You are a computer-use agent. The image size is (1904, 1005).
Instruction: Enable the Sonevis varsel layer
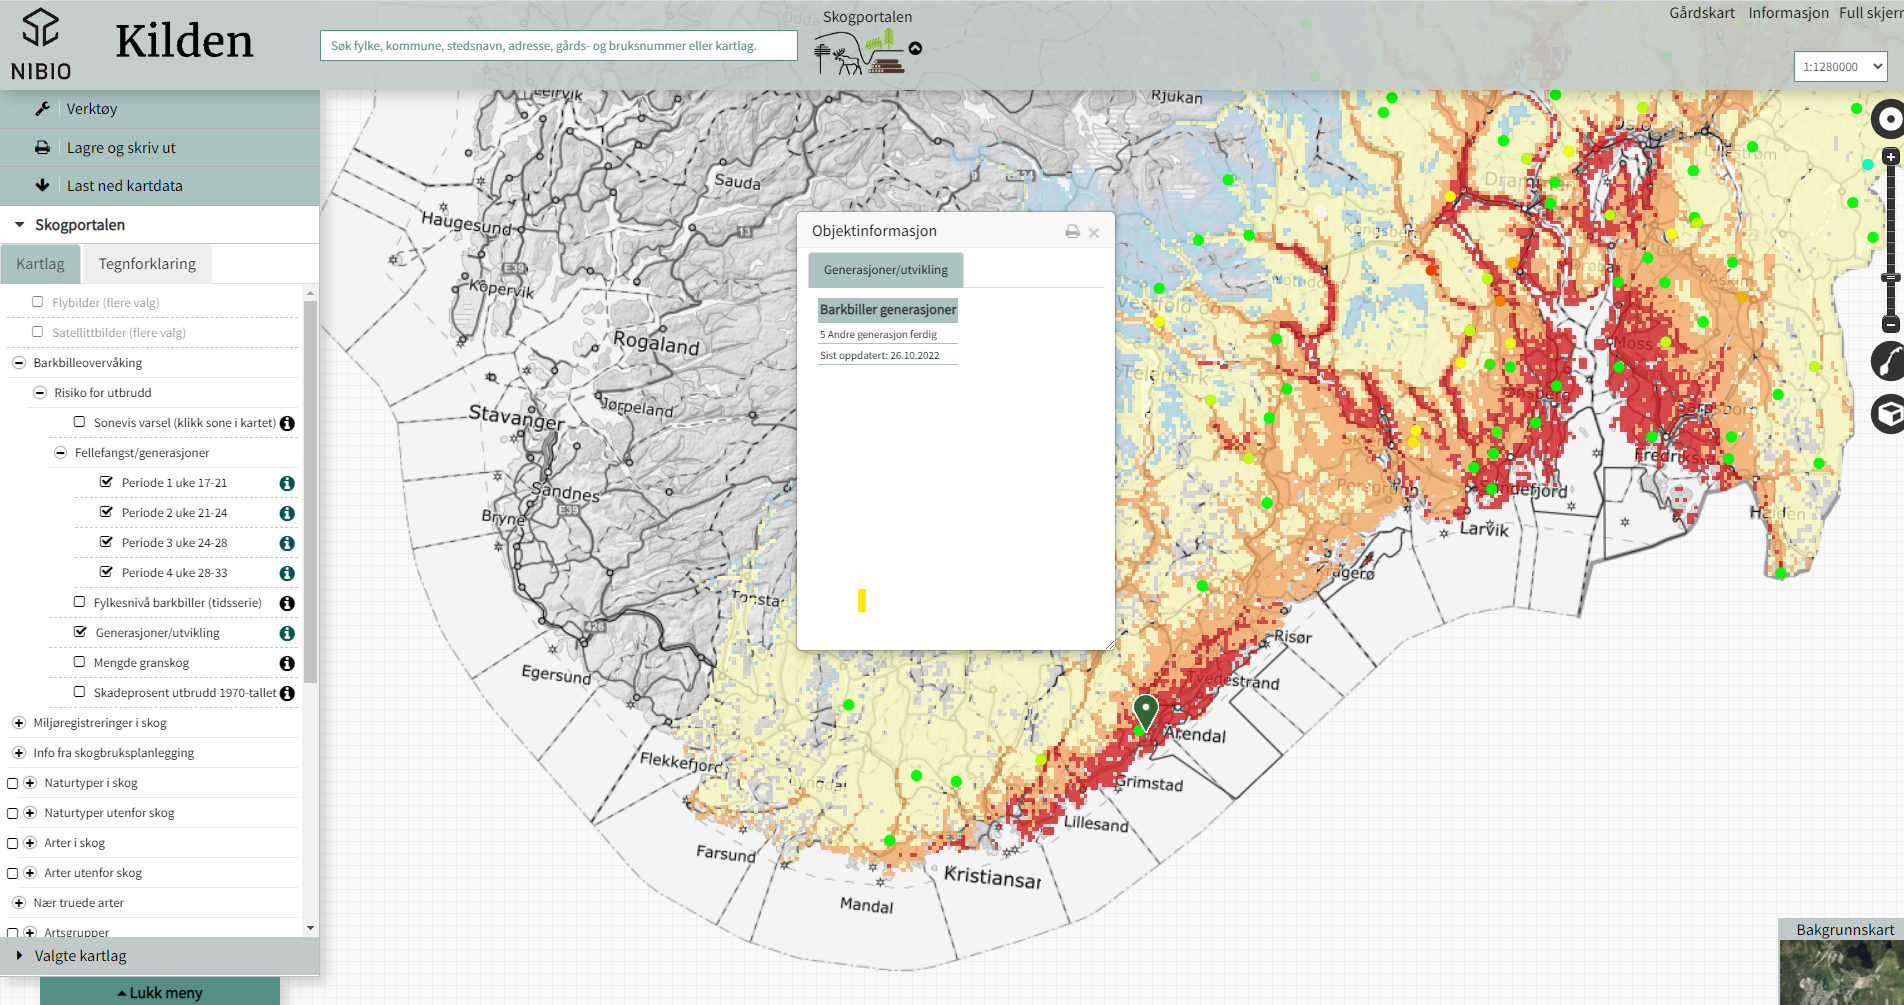point(79,422)
